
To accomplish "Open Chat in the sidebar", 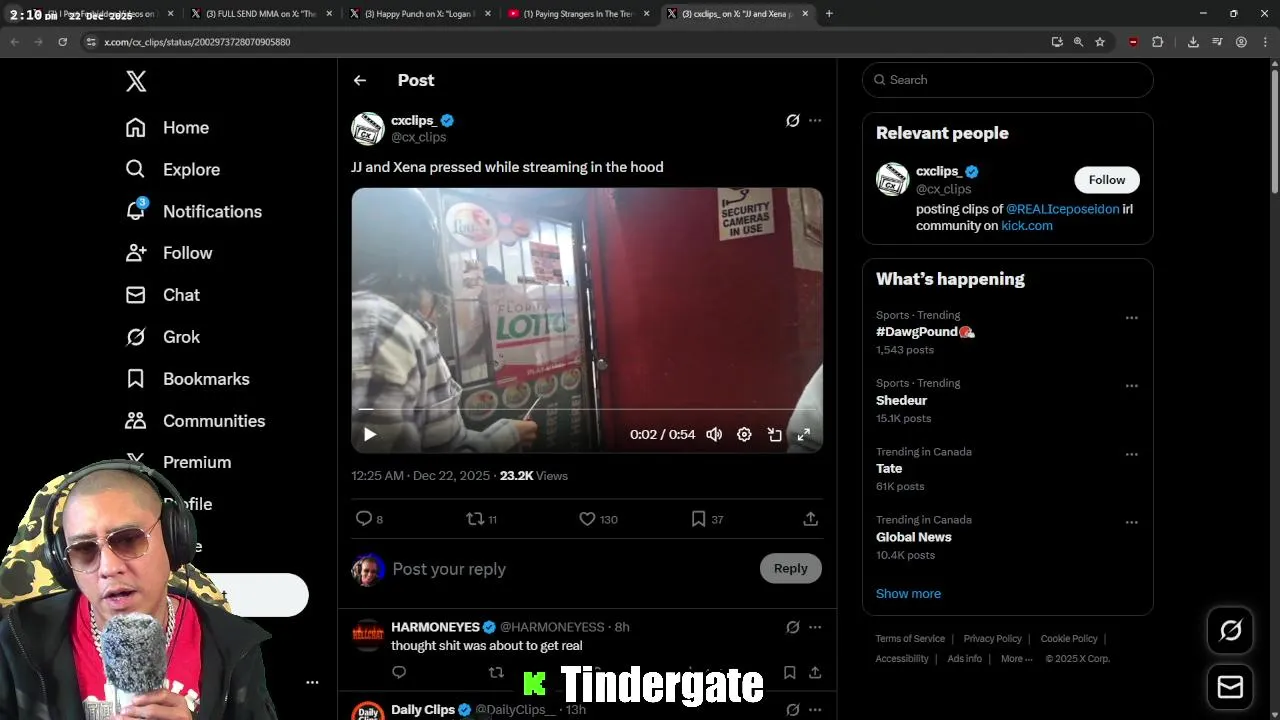I will 162,295.
